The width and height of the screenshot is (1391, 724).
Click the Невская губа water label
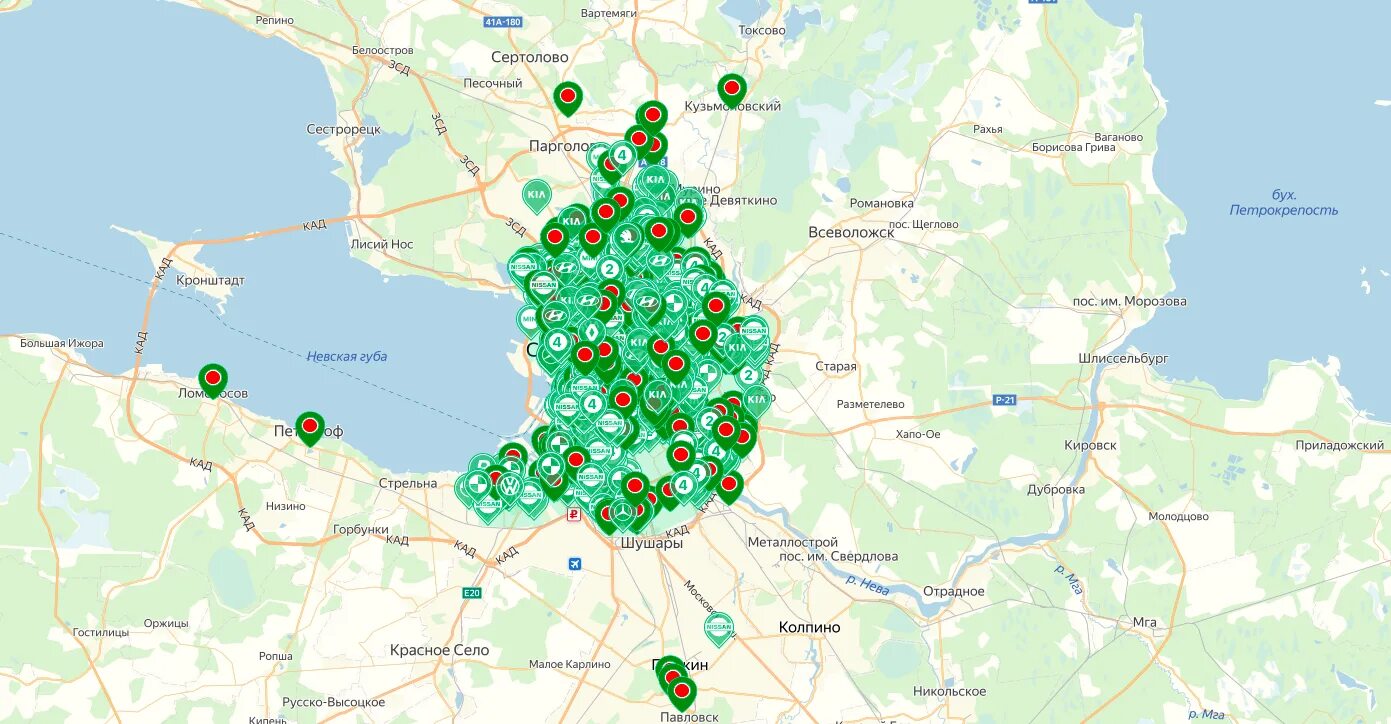click(347, 356)
